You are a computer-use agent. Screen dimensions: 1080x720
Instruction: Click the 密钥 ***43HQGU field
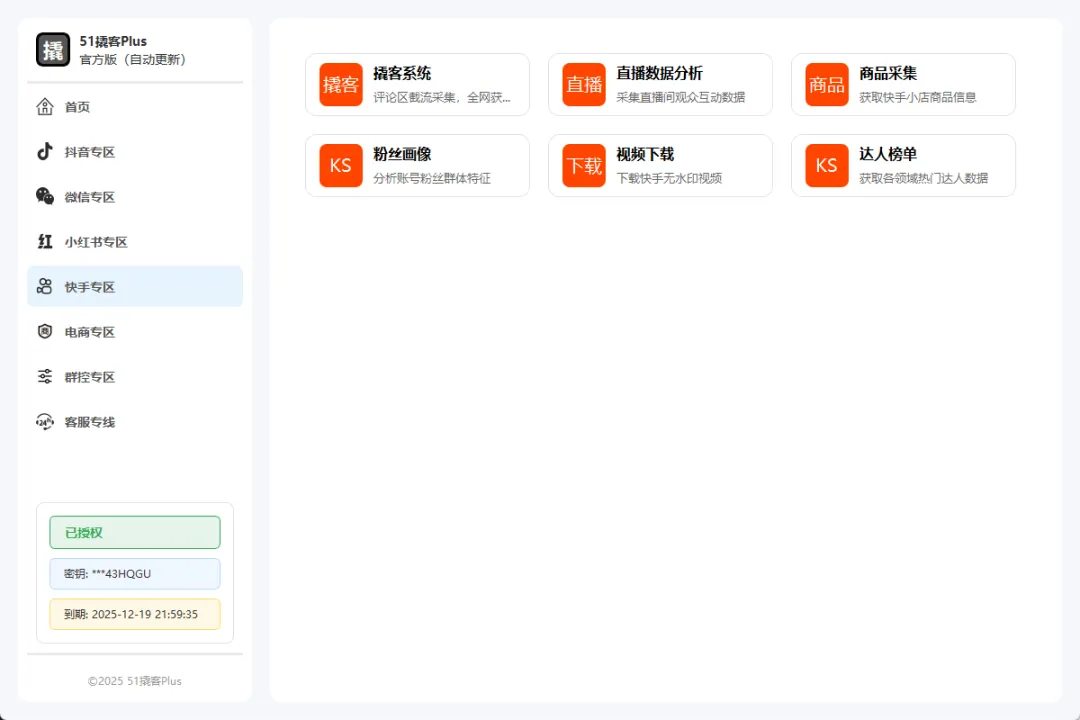click(134, 574)
